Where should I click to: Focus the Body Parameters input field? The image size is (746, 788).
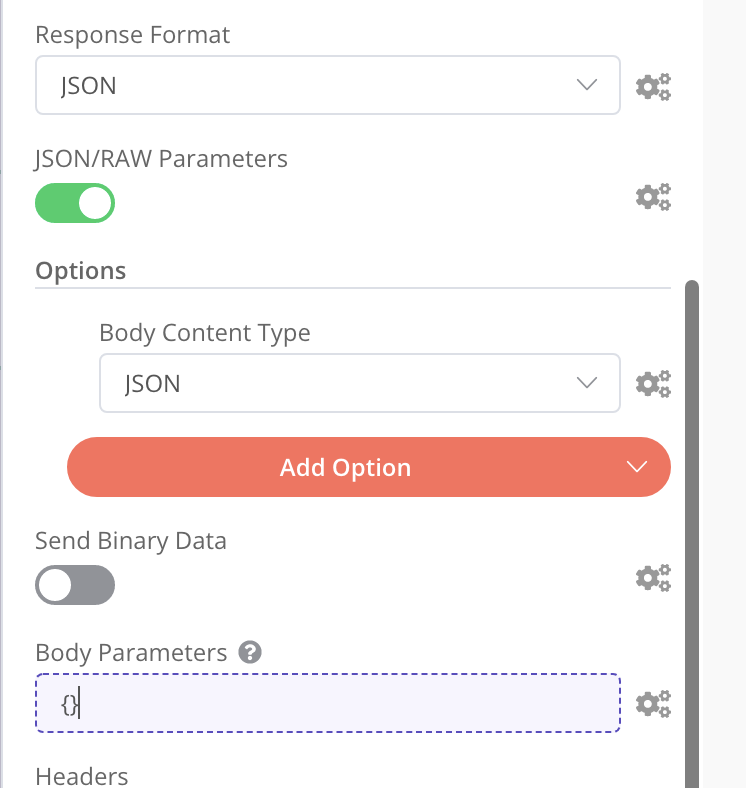click(327, 703)
